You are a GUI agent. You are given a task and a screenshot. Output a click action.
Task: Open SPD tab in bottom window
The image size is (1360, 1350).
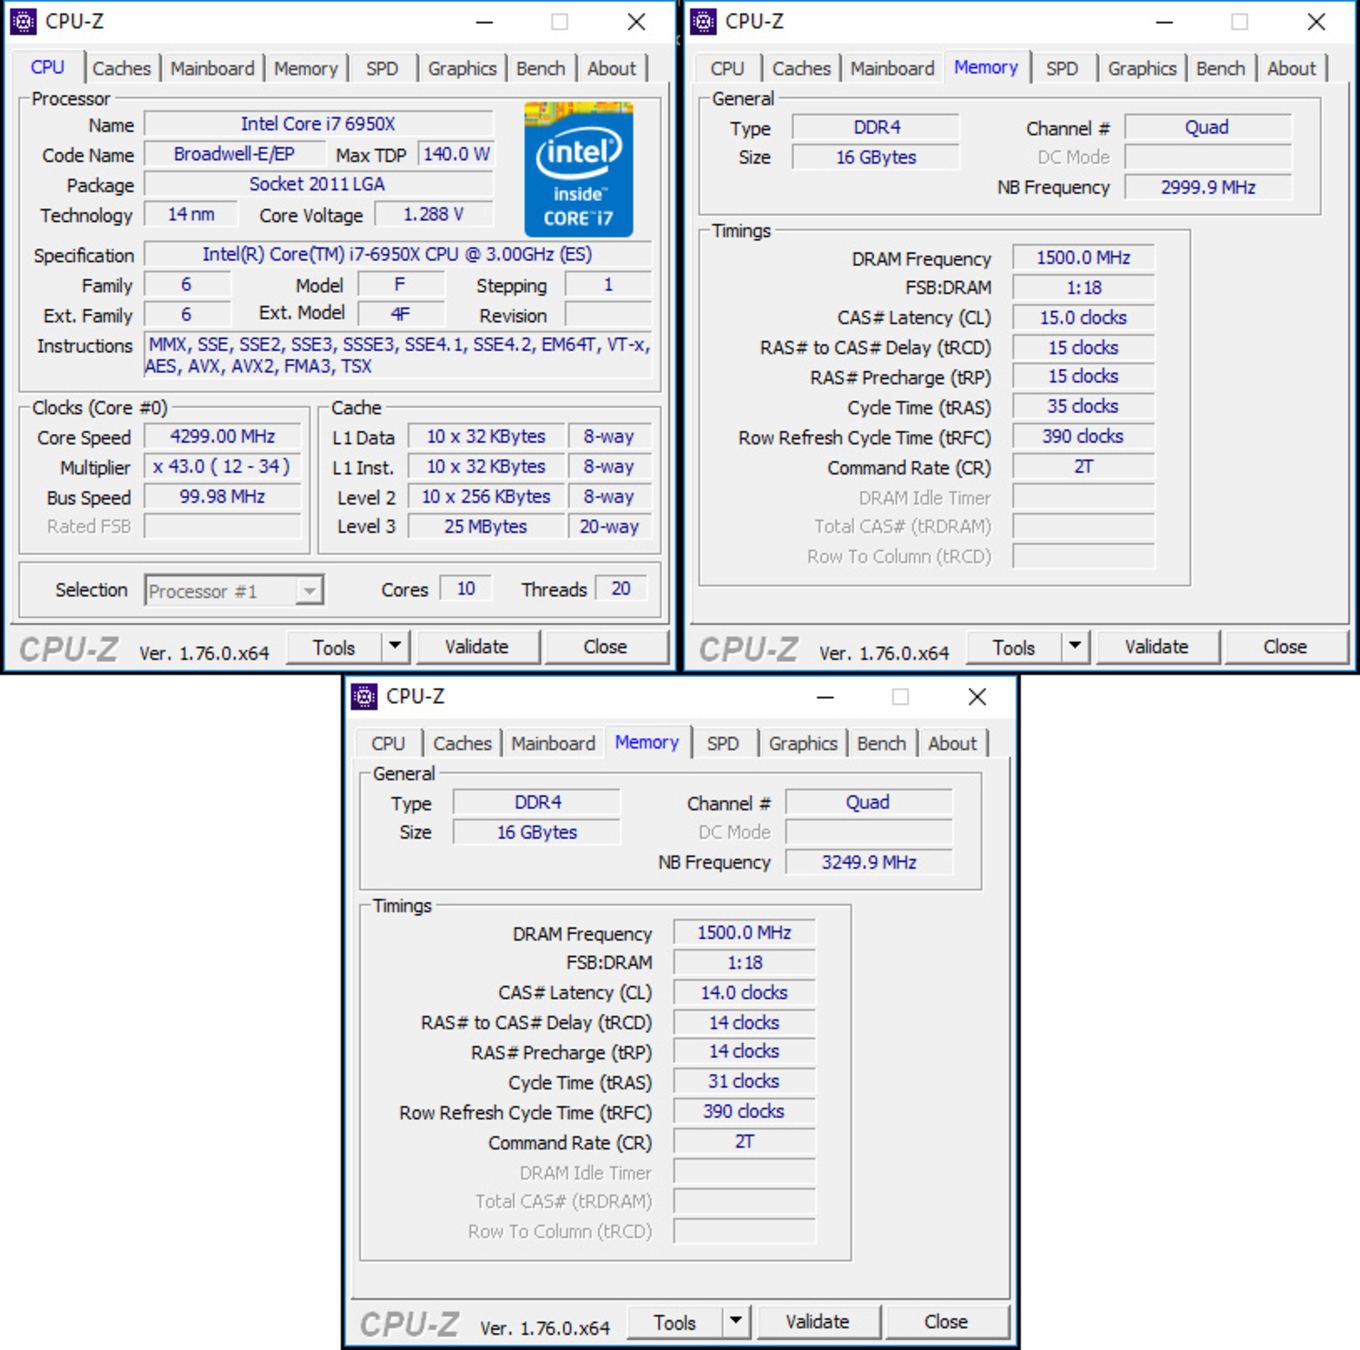(x=723, y=743)
